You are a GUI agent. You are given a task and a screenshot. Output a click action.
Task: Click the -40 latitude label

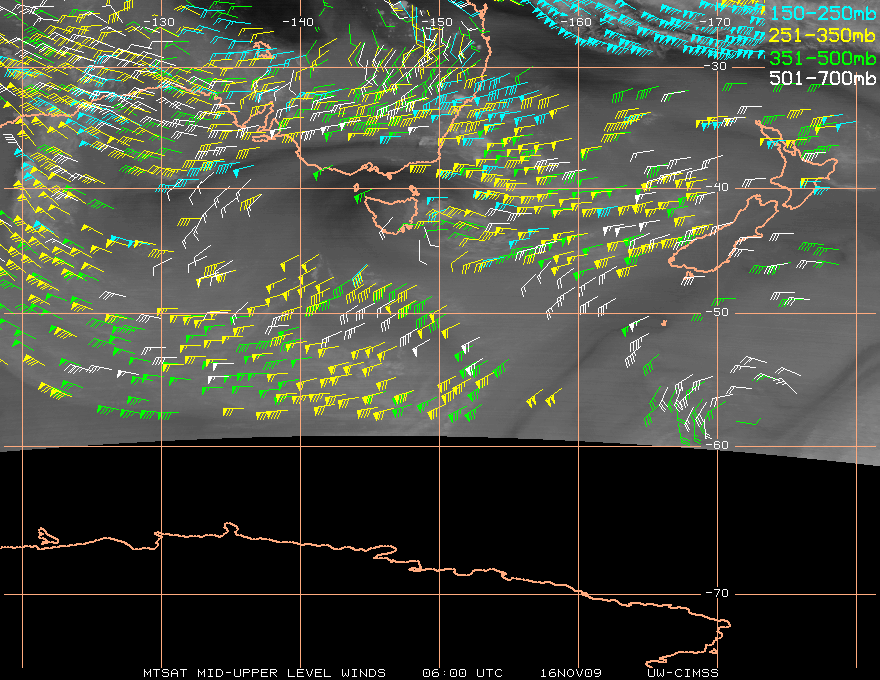(x=717, y=187)
